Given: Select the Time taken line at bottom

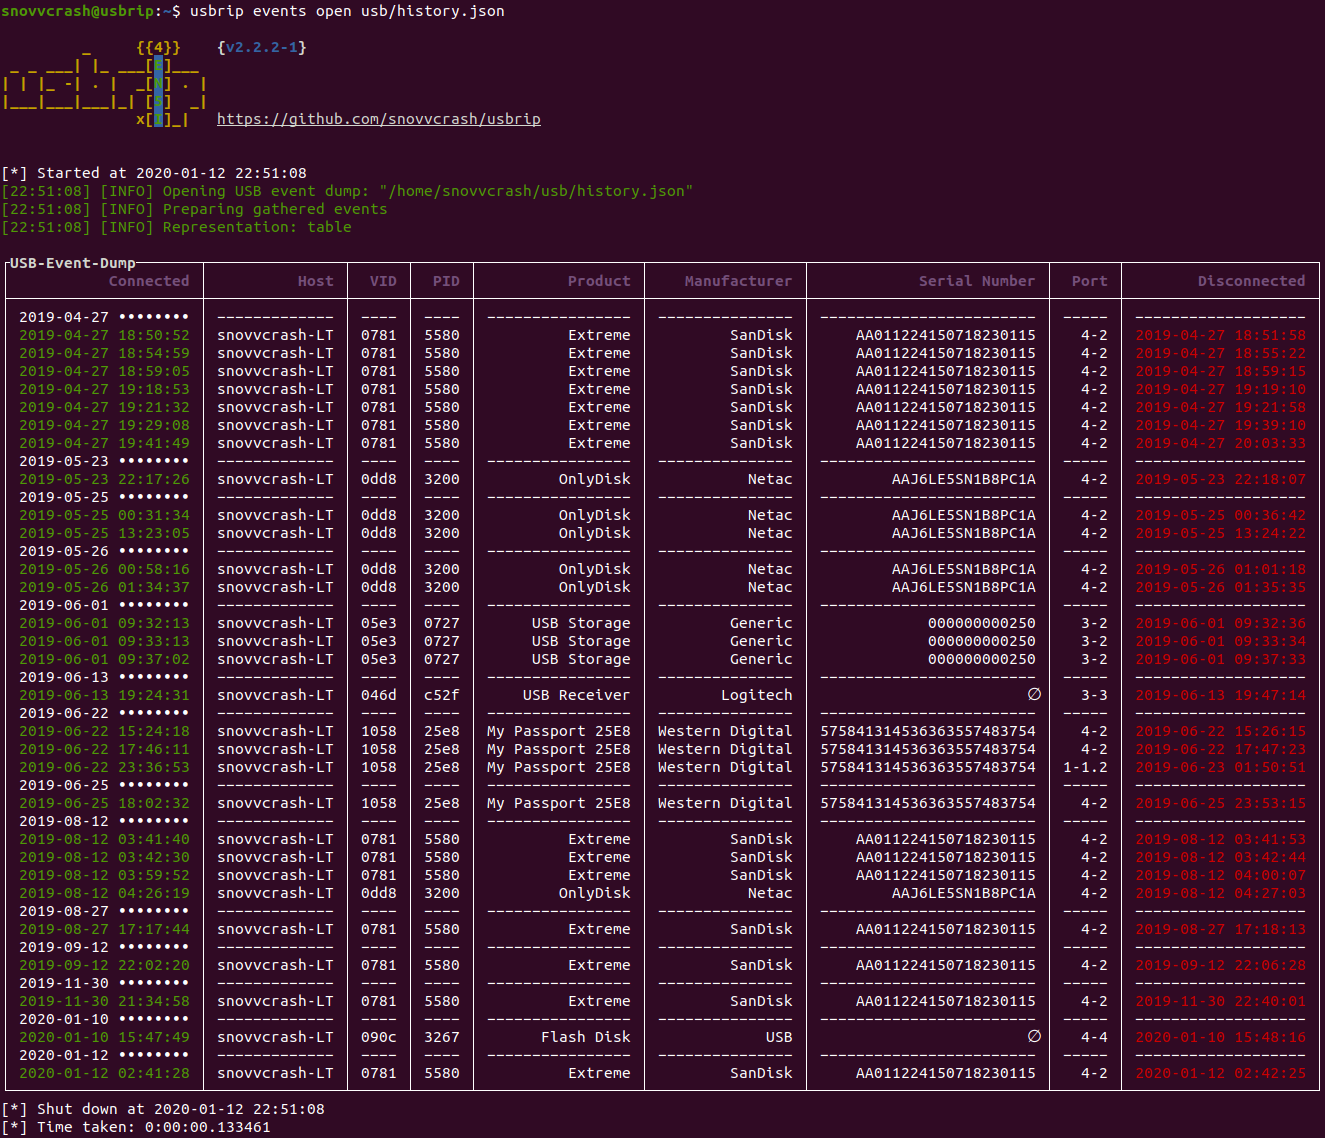Looking at the screenshot, I should click(x=136, y=1127).
